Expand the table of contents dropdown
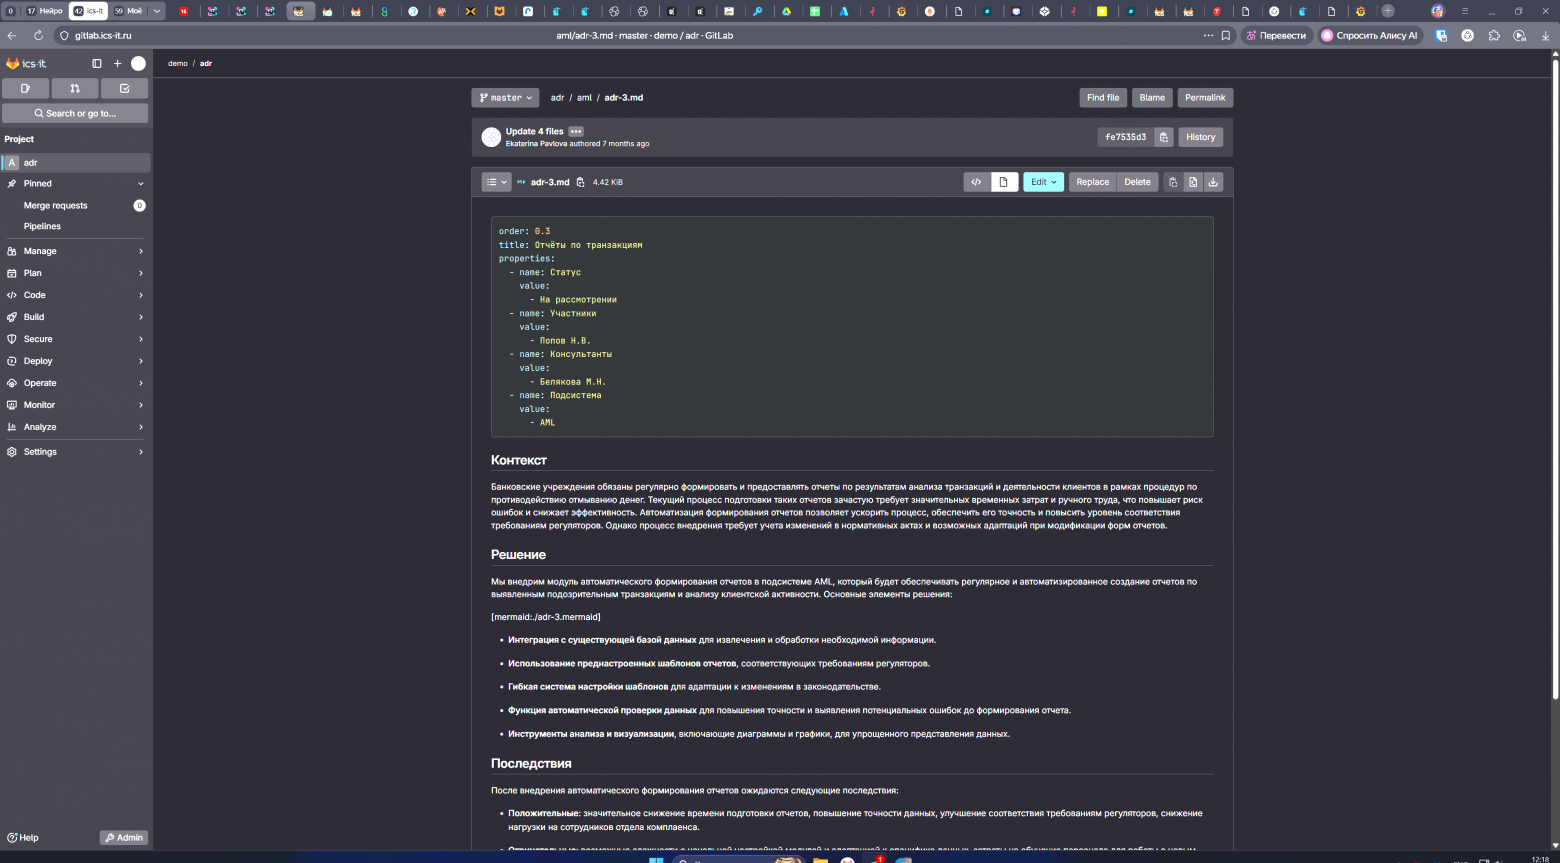The image size is (1560, 863). (496, 182)
